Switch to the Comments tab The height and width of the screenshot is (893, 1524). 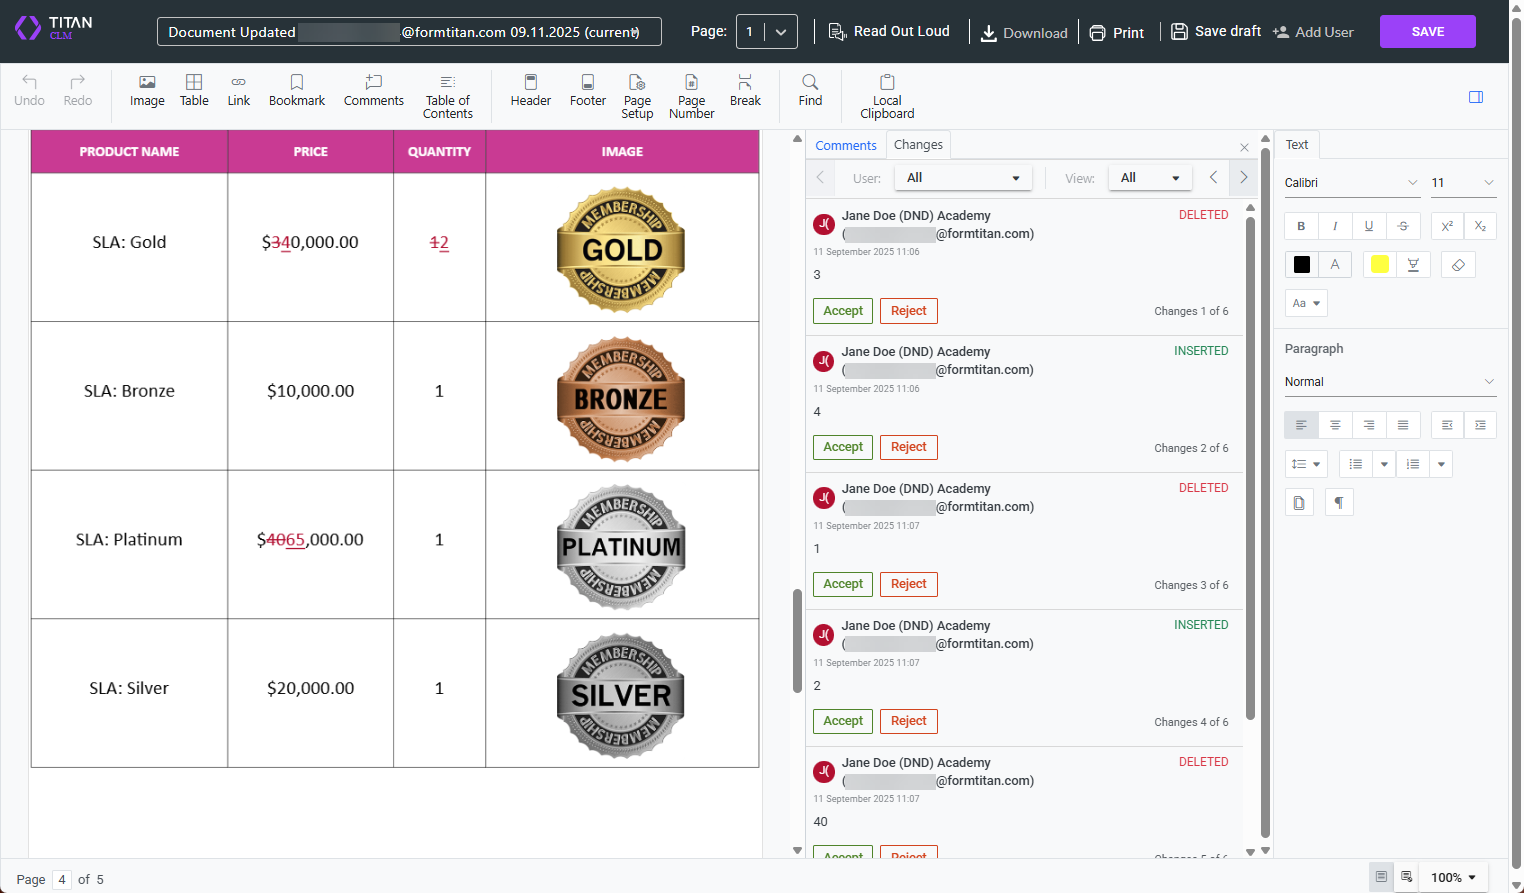846,145
